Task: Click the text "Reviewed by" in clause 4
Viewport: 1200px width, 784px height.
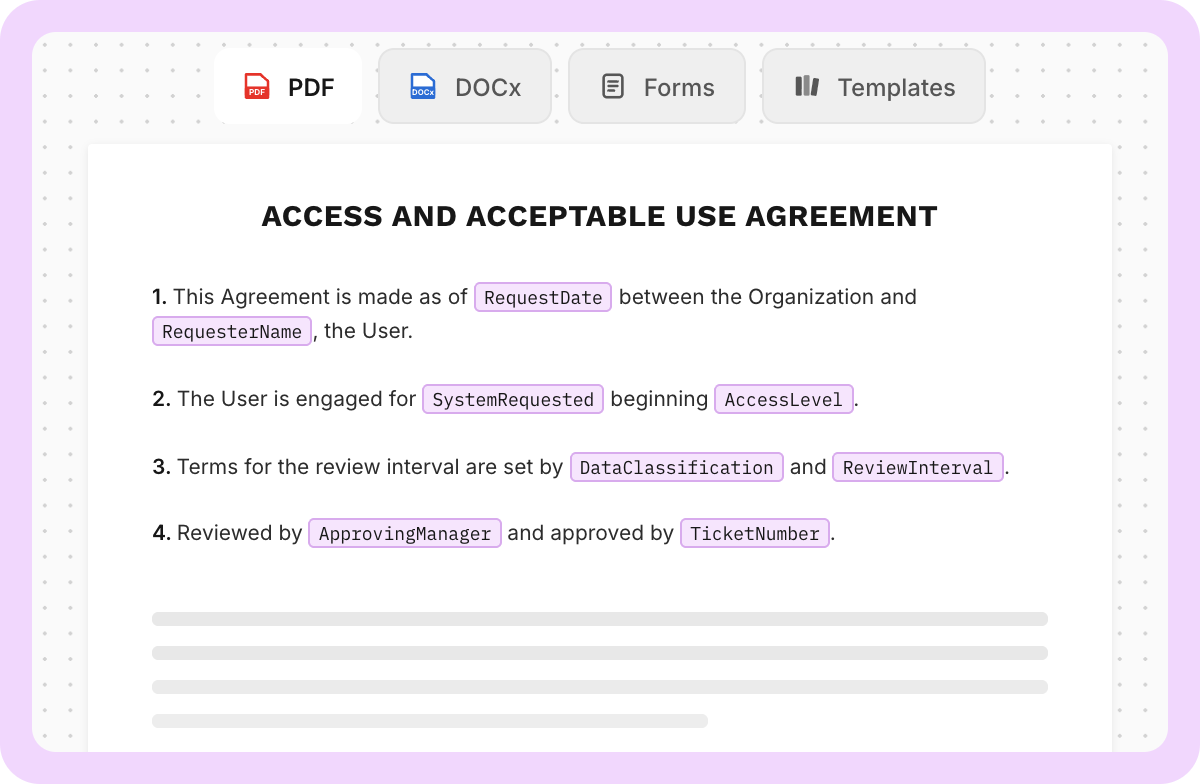Action: click(x=239, y=533)
